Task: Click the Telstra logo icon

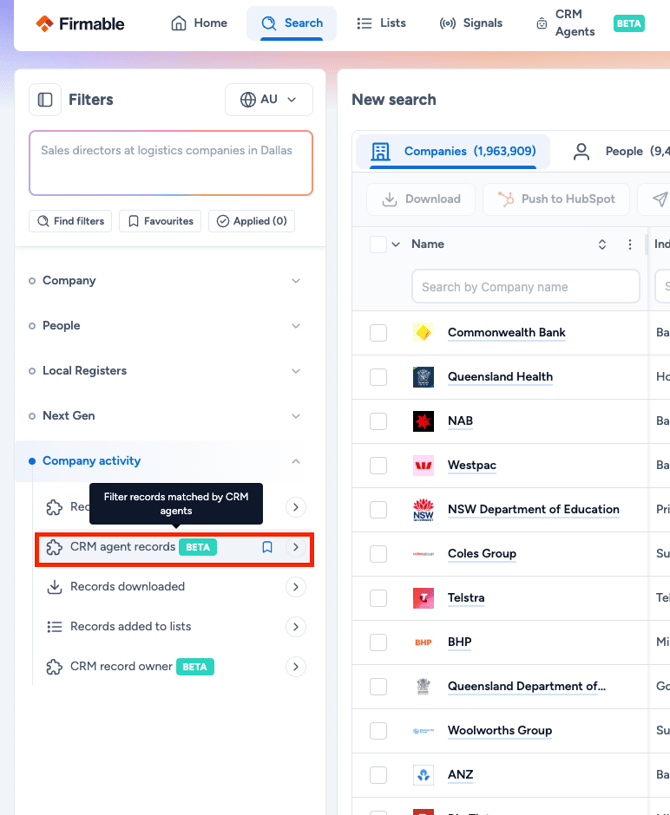Action: (x=423, y=598)
